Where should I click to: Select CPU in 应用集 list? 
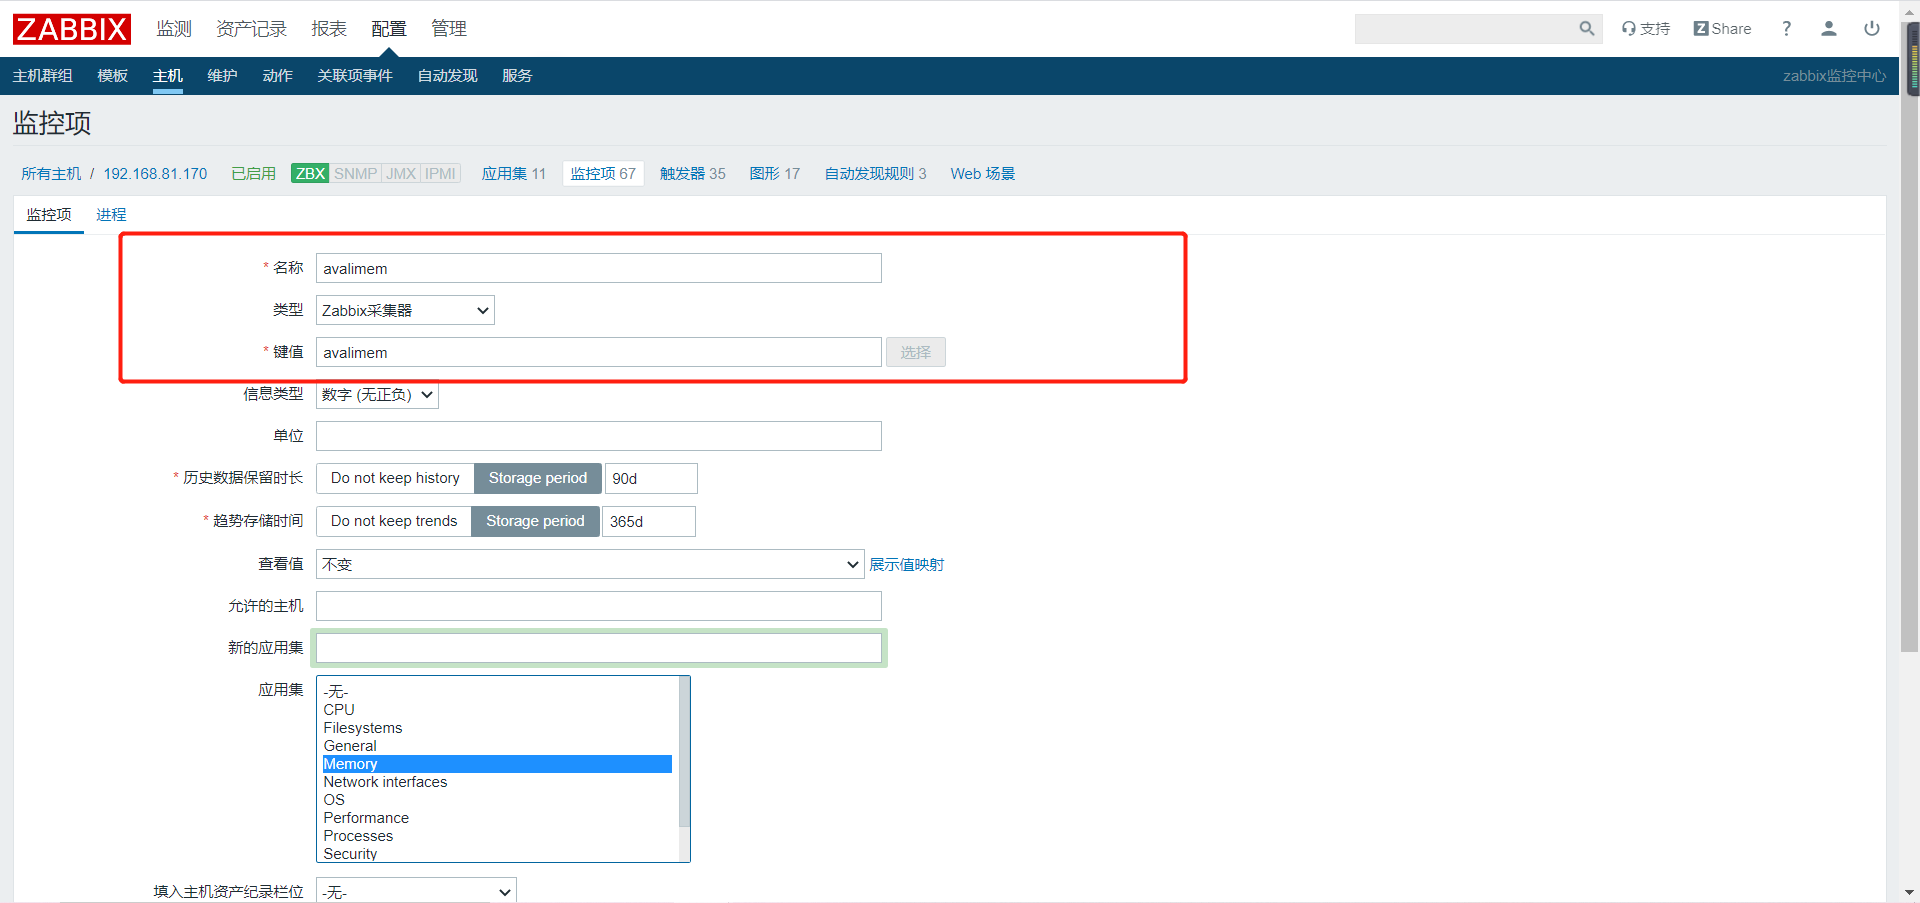497,710
